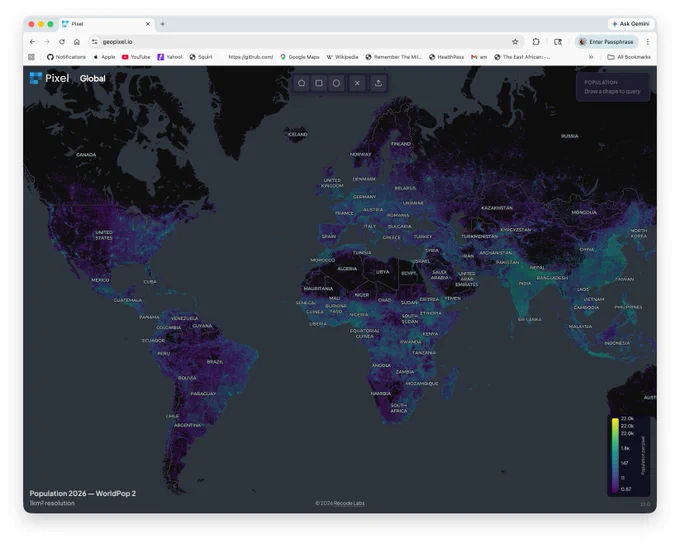This screenshot has width=680, height=544.
Task: Click the Ask Gemini button
Action: point(631,24)
